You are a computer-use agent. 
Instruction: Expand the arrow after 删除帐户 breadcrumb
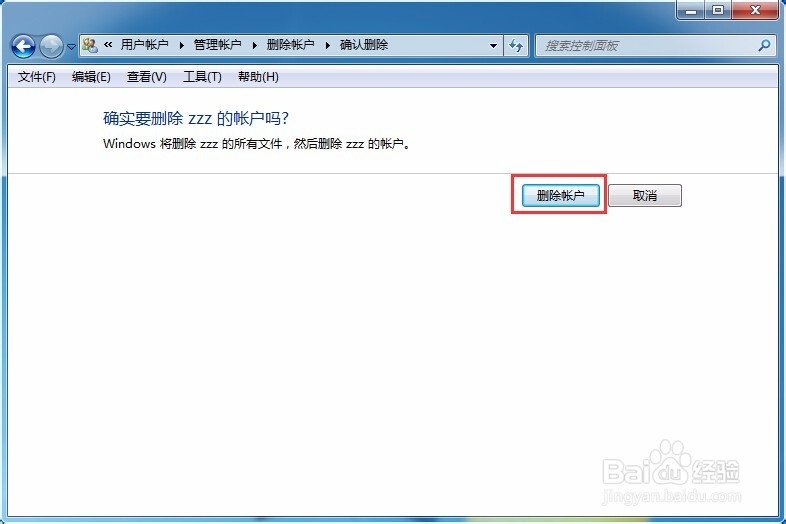click(x=328, y=46)
